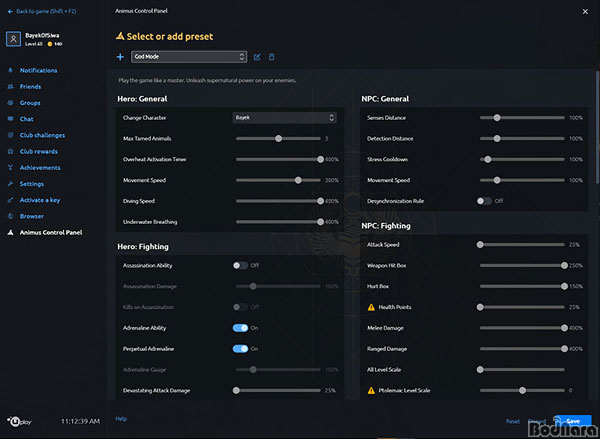Click the BayekOfSiwa profile avatar

click(13, 39)
